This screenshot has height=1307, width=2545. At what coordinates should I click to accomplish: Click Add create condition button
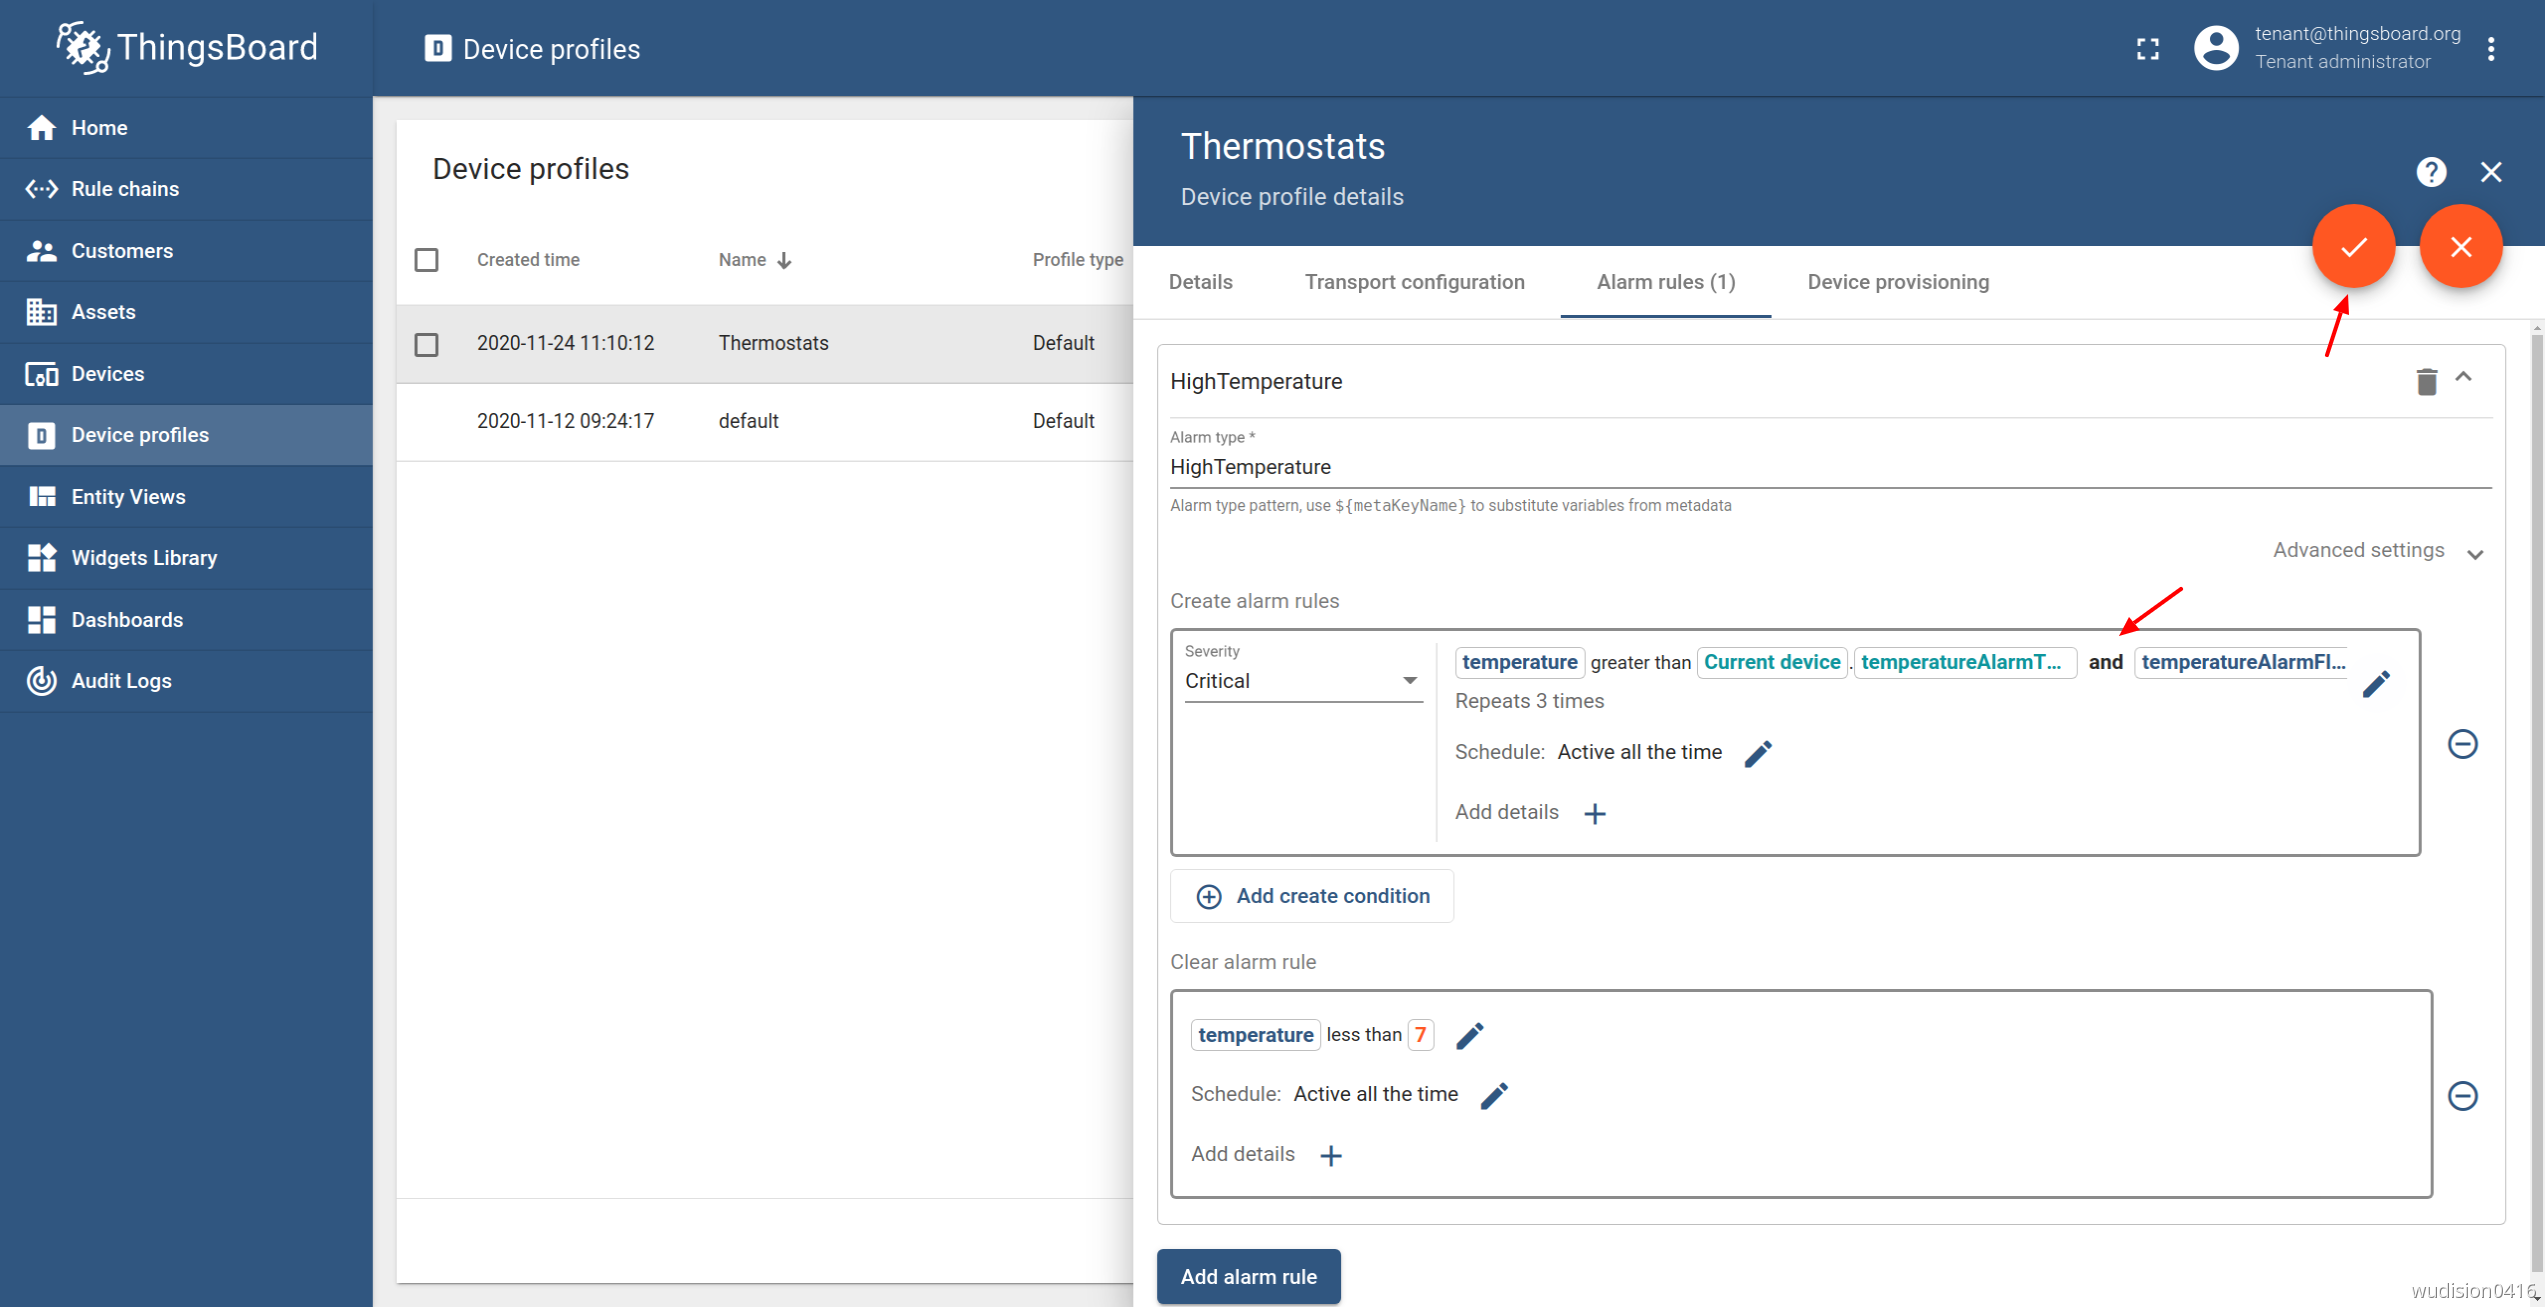pos(1312,896)
